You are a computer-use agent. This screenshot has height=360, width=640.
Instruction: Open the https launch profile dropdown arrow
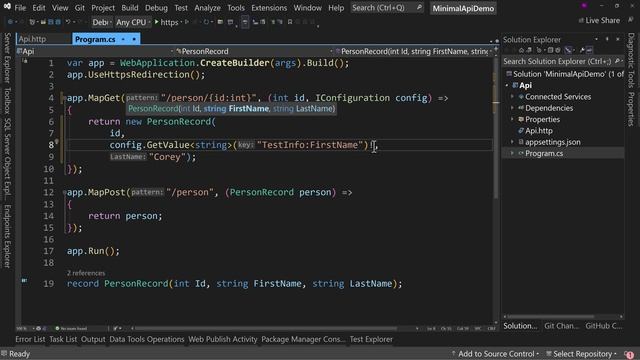coord(181,22)
